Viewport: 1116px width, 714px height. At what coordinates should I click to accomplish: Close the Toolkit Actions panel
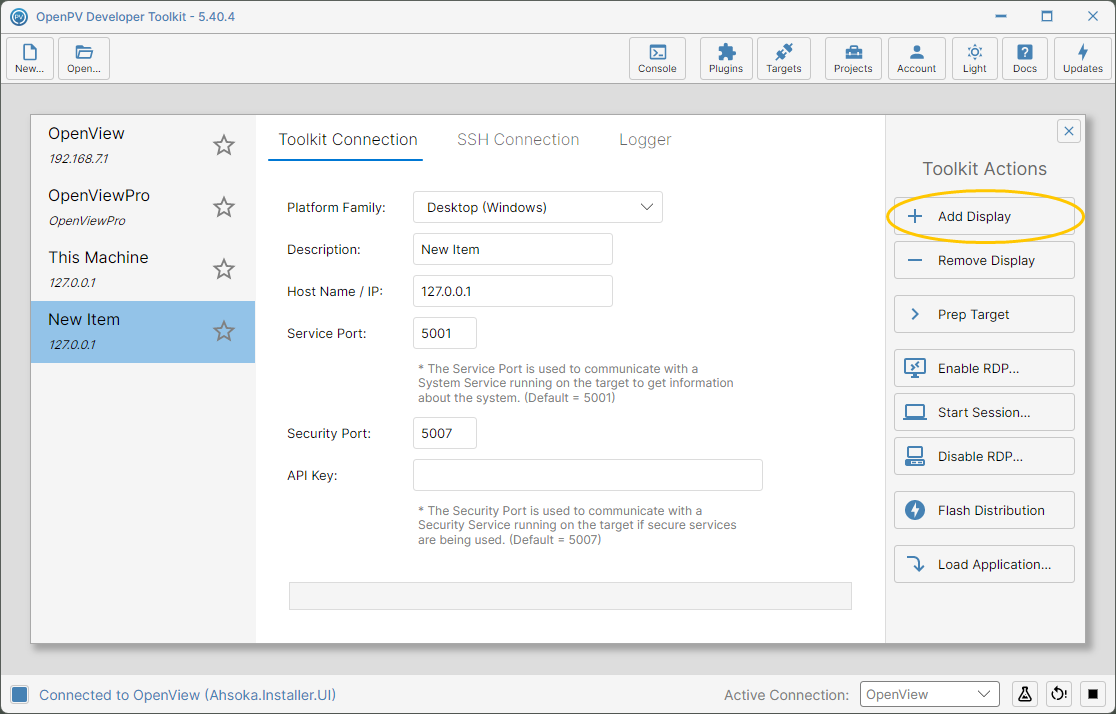click(x=1068, y=131)
